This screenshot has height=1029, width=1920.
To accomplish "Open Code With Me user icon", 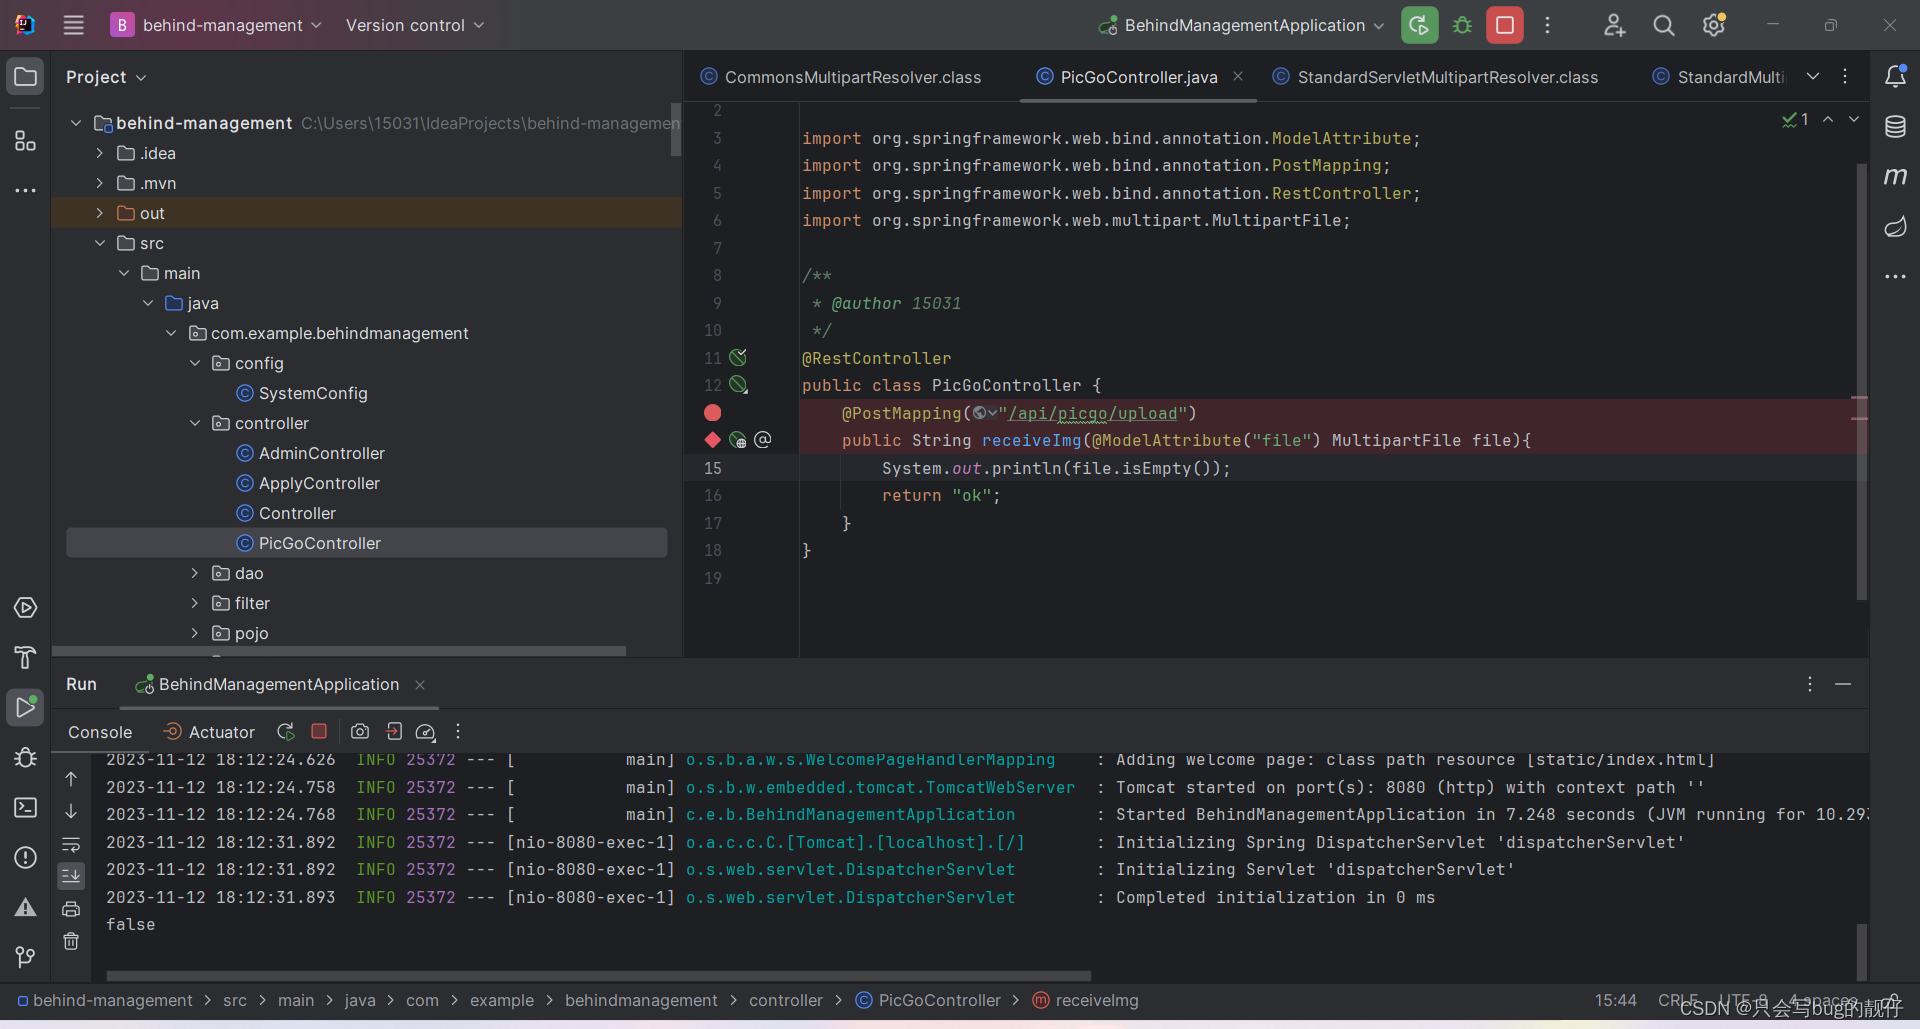I will coord(1614,25).
